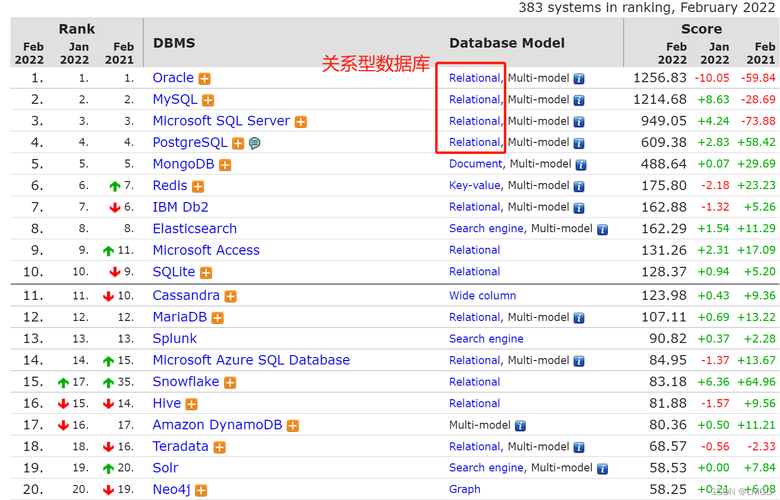Open the Microsoft SQL Server link
Image resolution: width=780 pixels, height=500 pixels.
tap(221, 121)
